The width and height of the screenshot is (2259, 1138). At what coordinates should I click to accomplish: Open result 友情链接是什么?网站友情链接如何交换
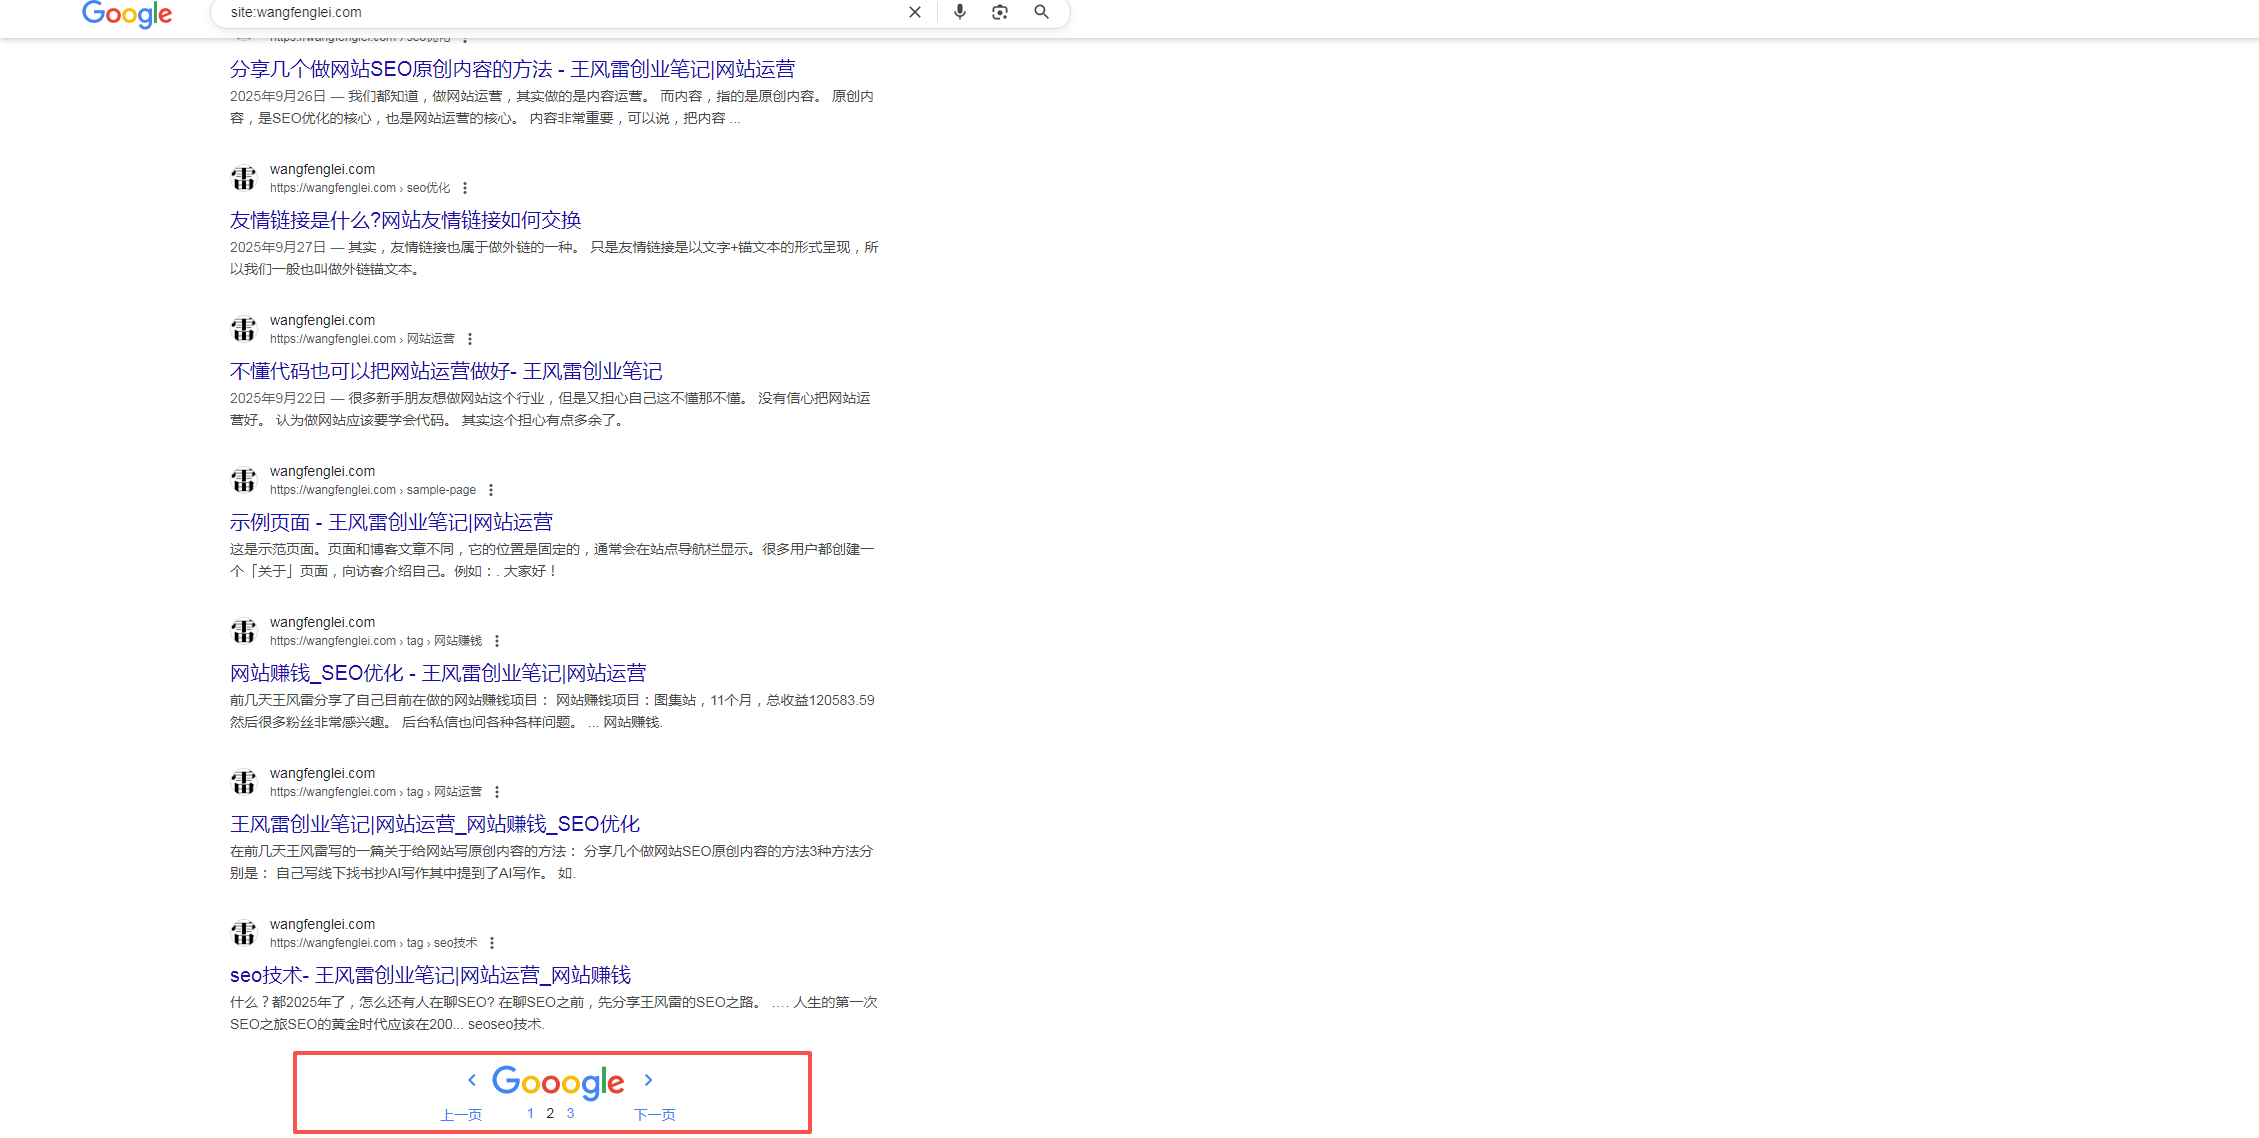405,220
